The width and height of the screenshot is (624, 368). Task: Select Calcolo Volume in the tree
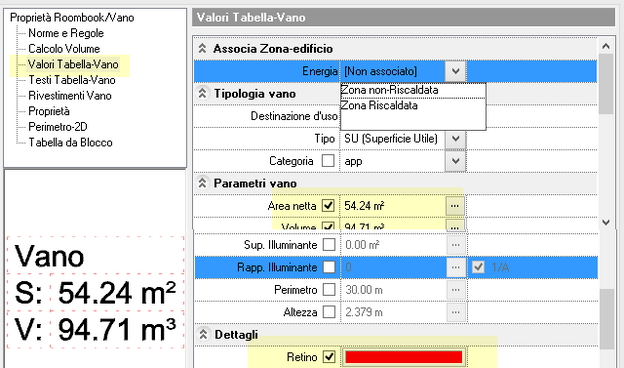(64, 49)
